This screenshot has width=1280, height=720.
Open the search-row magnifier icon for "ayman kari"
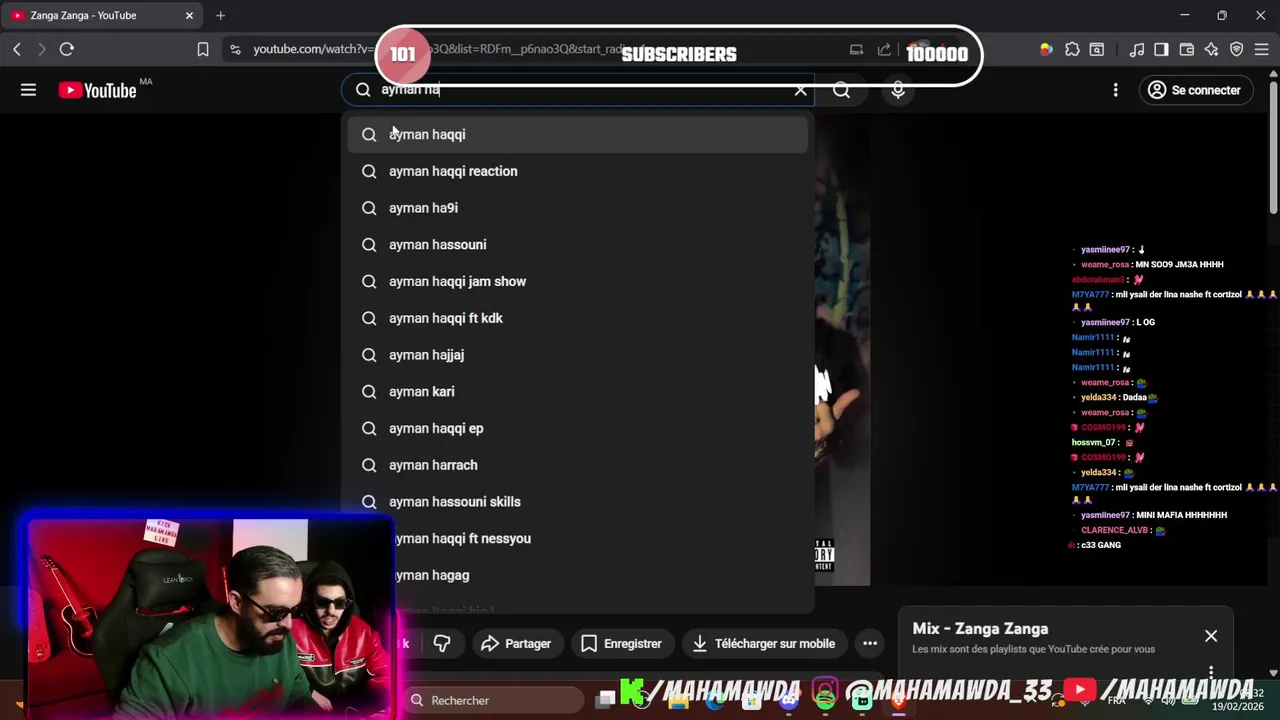(369, 392)
